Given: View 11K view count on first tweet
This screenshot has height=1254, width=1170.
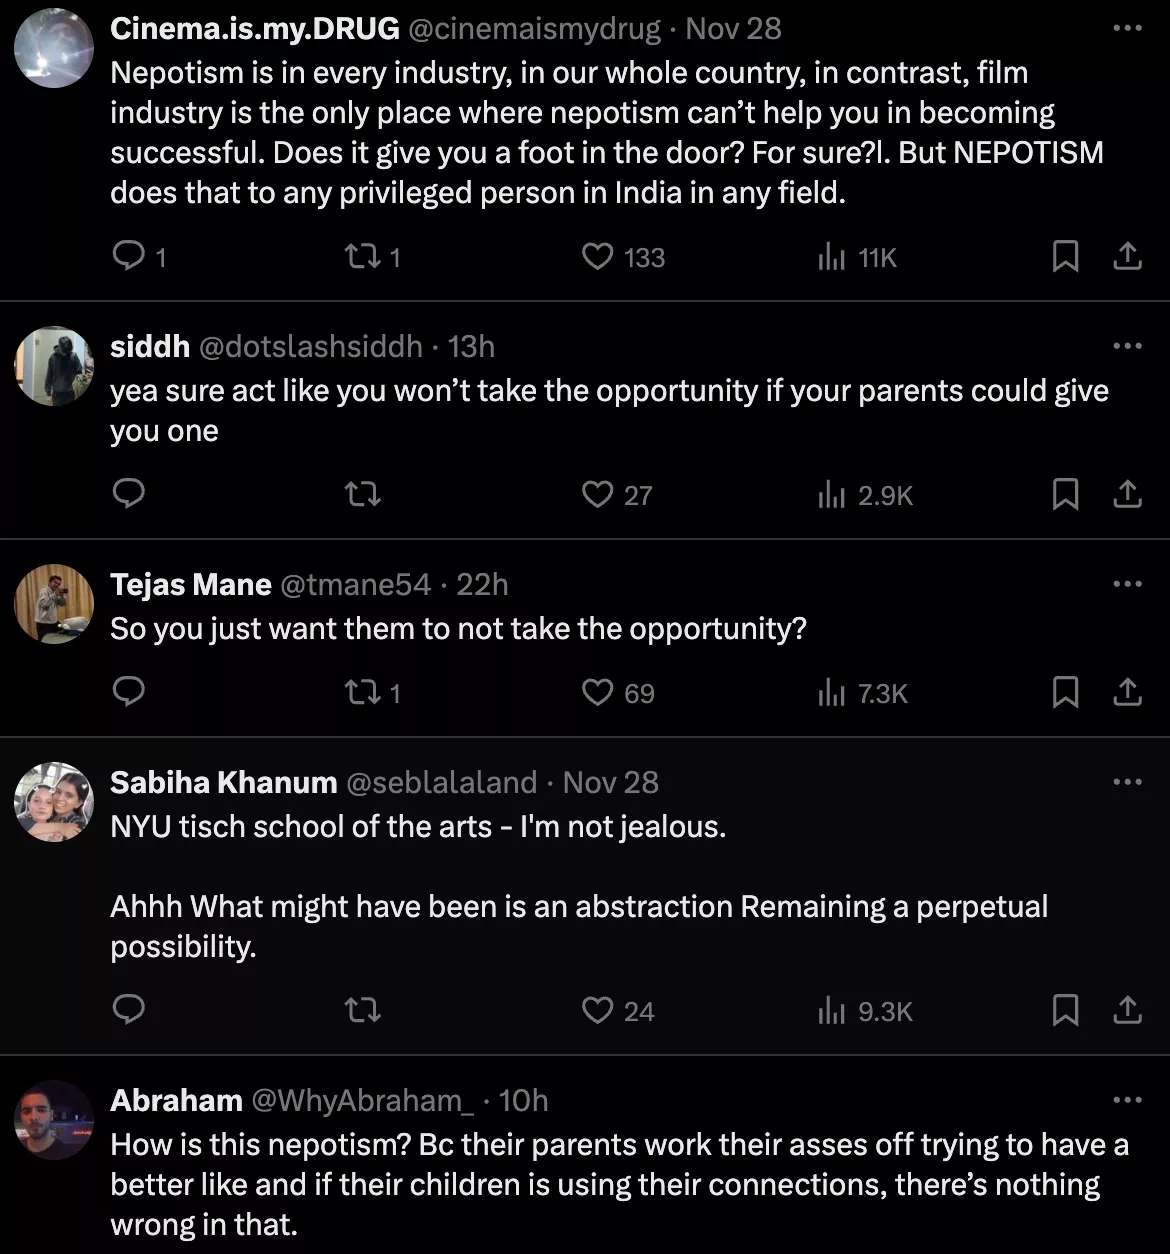Looking at the screenshot, I should pos(858,257).
